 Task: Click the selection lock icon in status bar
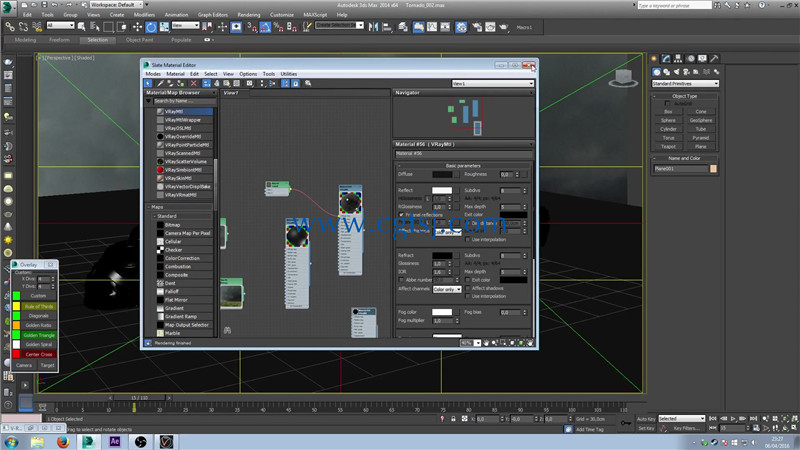(x=453, y=419)
